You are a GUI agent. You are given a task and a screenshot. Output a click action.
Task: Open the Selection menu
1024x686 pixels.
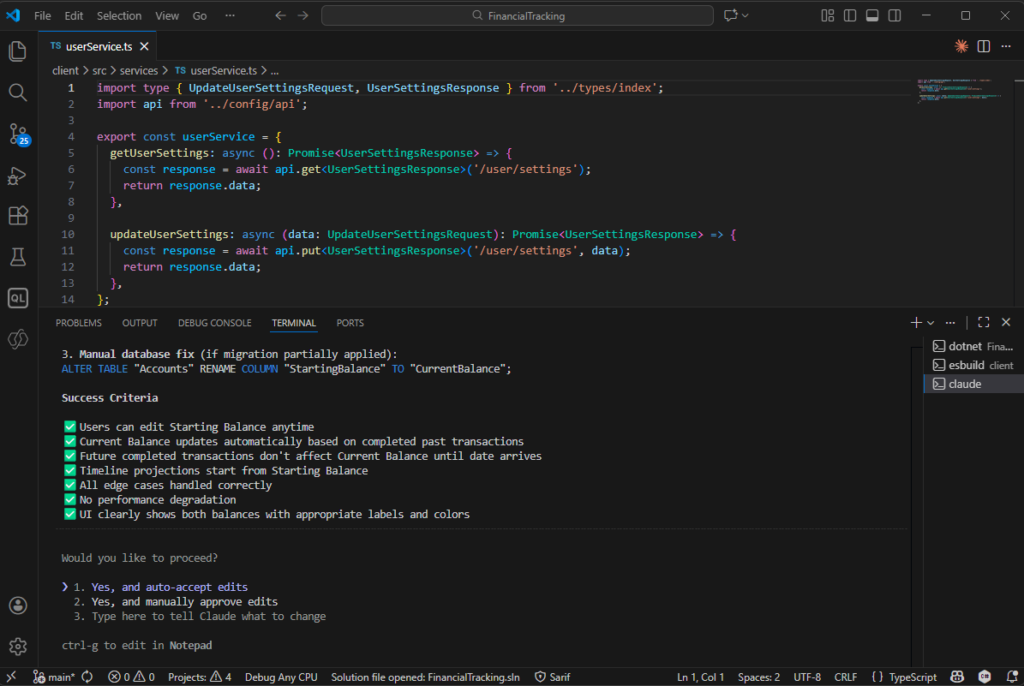(x=119, y=16)
